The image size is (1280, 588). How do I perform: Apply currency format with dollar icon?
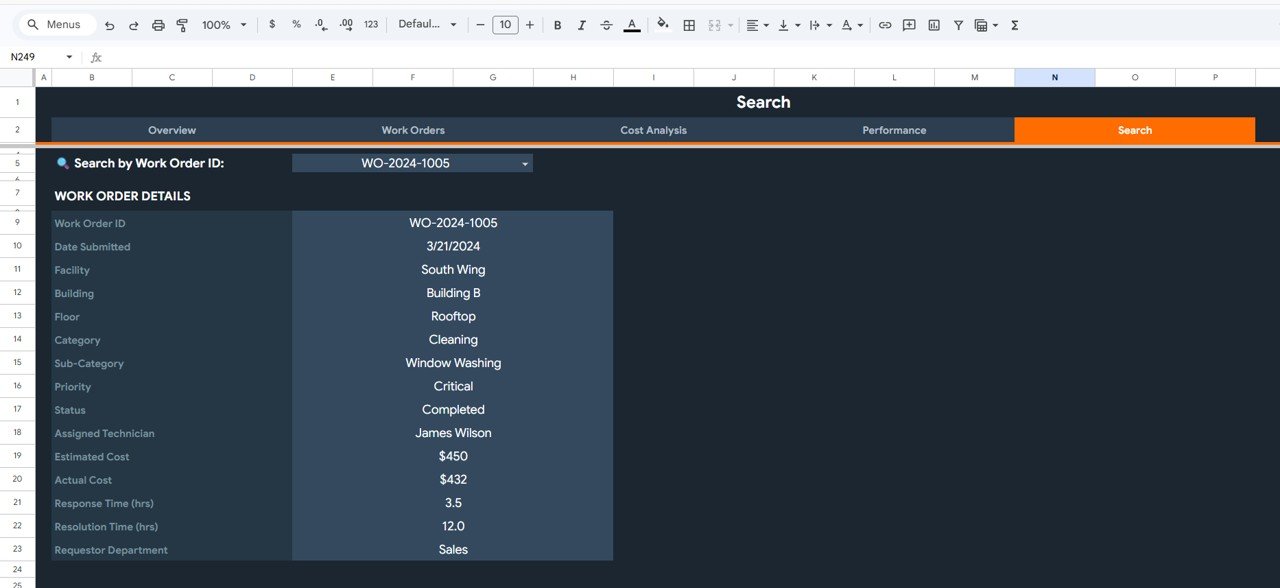point(271,24)
